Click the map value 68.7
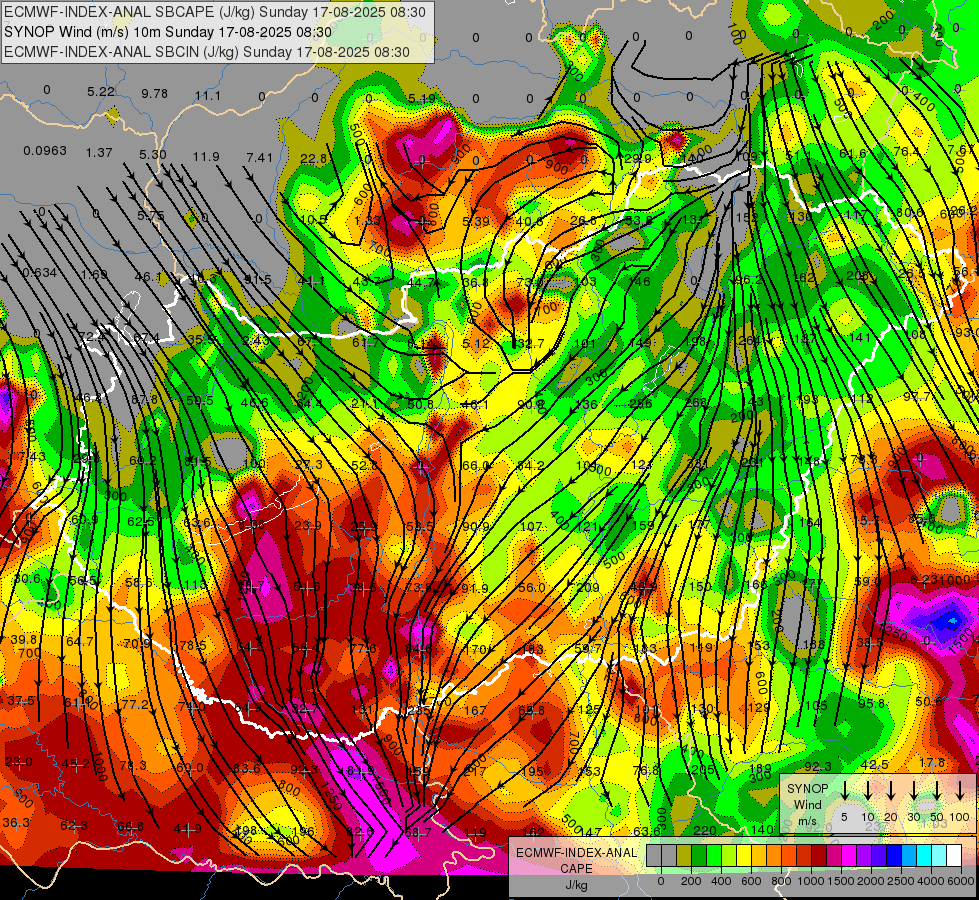This screenshot has width=979, height=900. [x=418, y=832]
